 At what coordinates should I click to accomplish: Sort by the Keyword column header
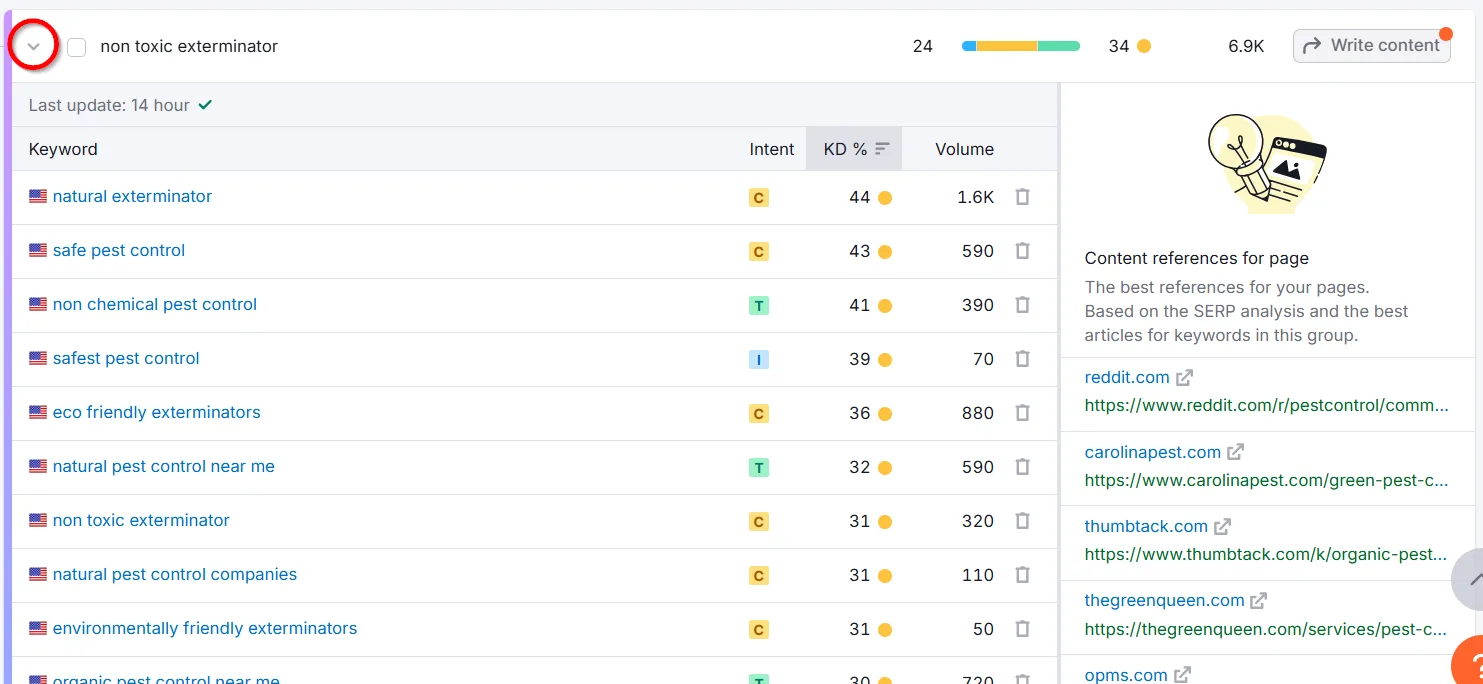click(x=63, y=149)
